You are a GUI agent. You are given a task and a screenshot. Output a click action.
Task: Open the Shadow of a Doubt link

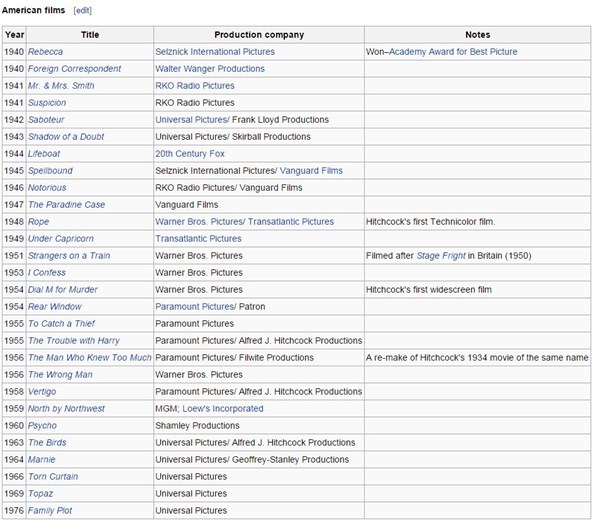click(x=66, y=137)
